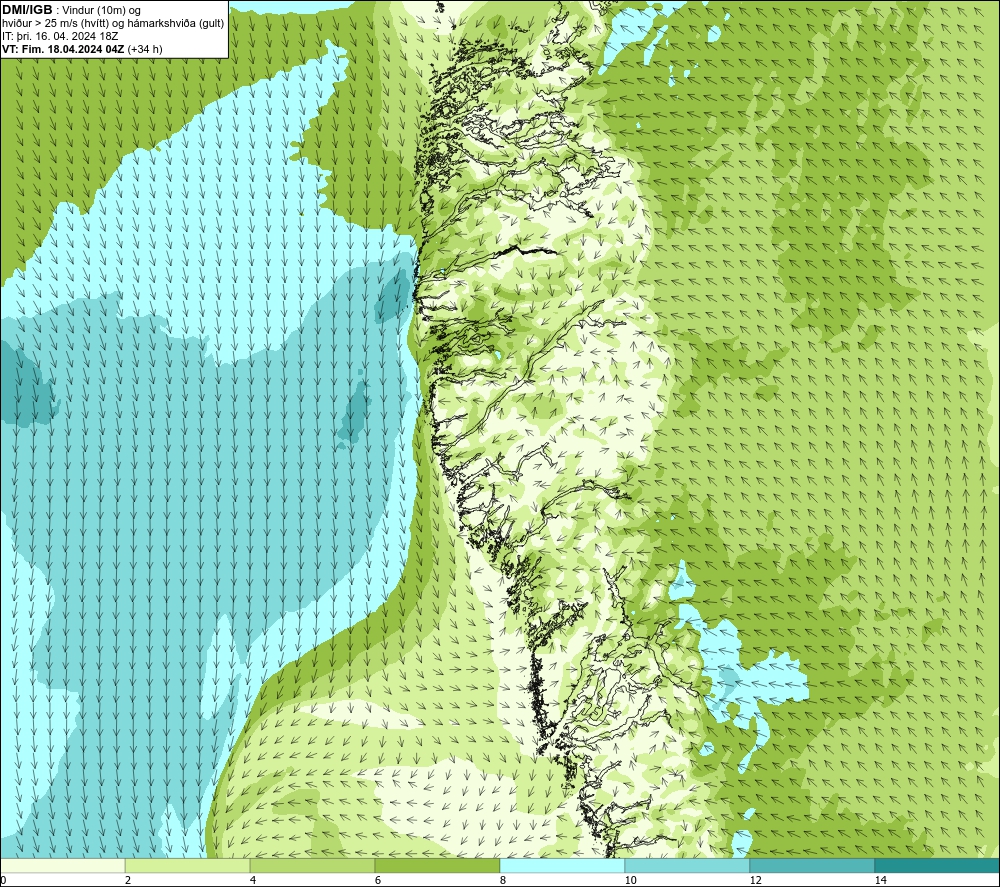Viewport: 1000px width, 887px height.
Task: Click the '8' colorbar scale label
Action: (503, 880)
